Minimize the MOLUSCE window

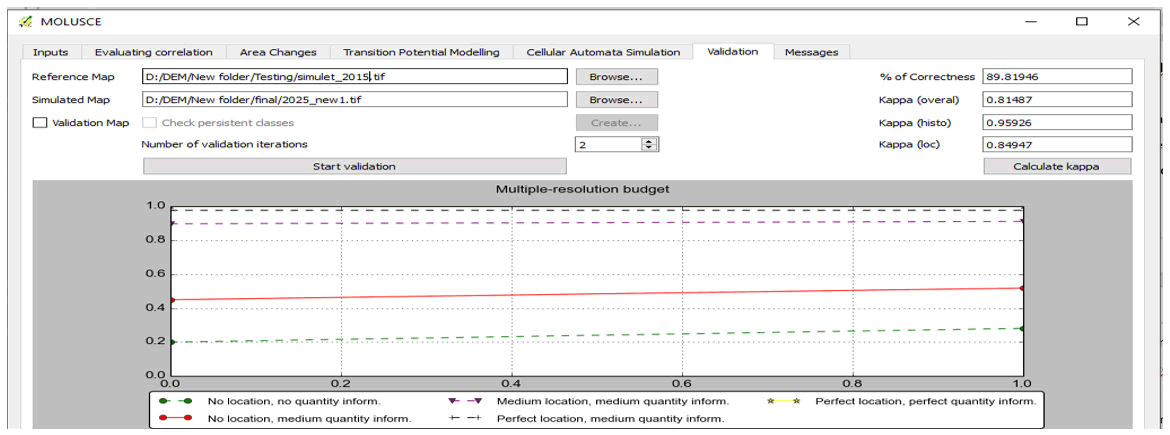click(x=1031, y=21)
